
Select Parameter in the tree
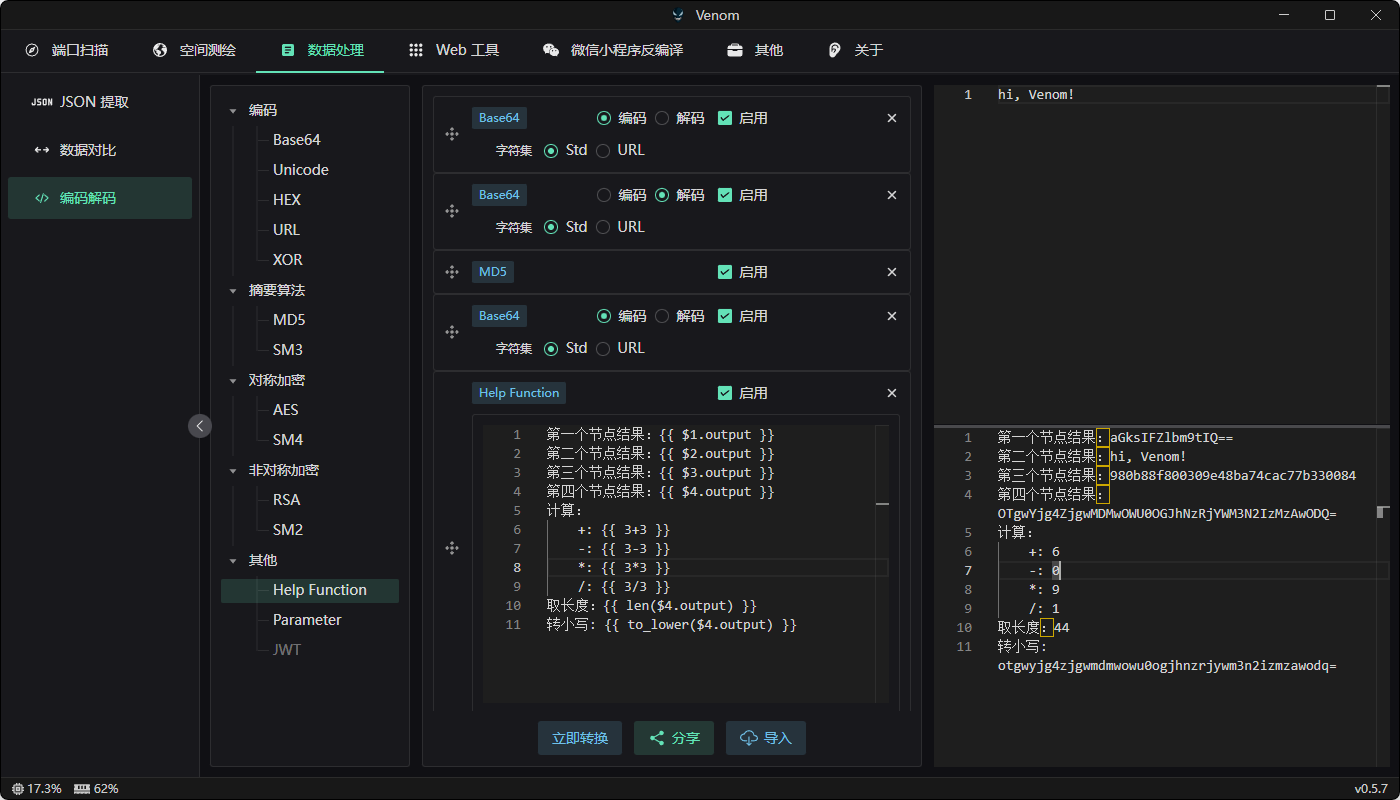pos(307,620)
